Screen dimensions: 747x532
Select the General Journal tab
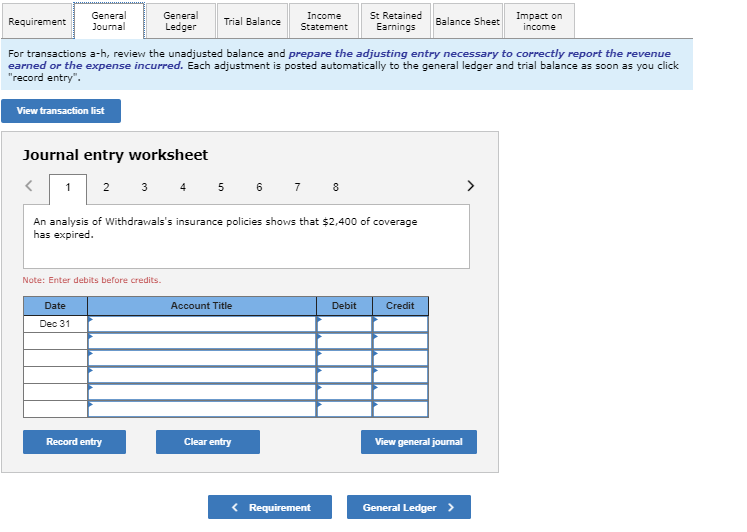click(x=109, y=21)
